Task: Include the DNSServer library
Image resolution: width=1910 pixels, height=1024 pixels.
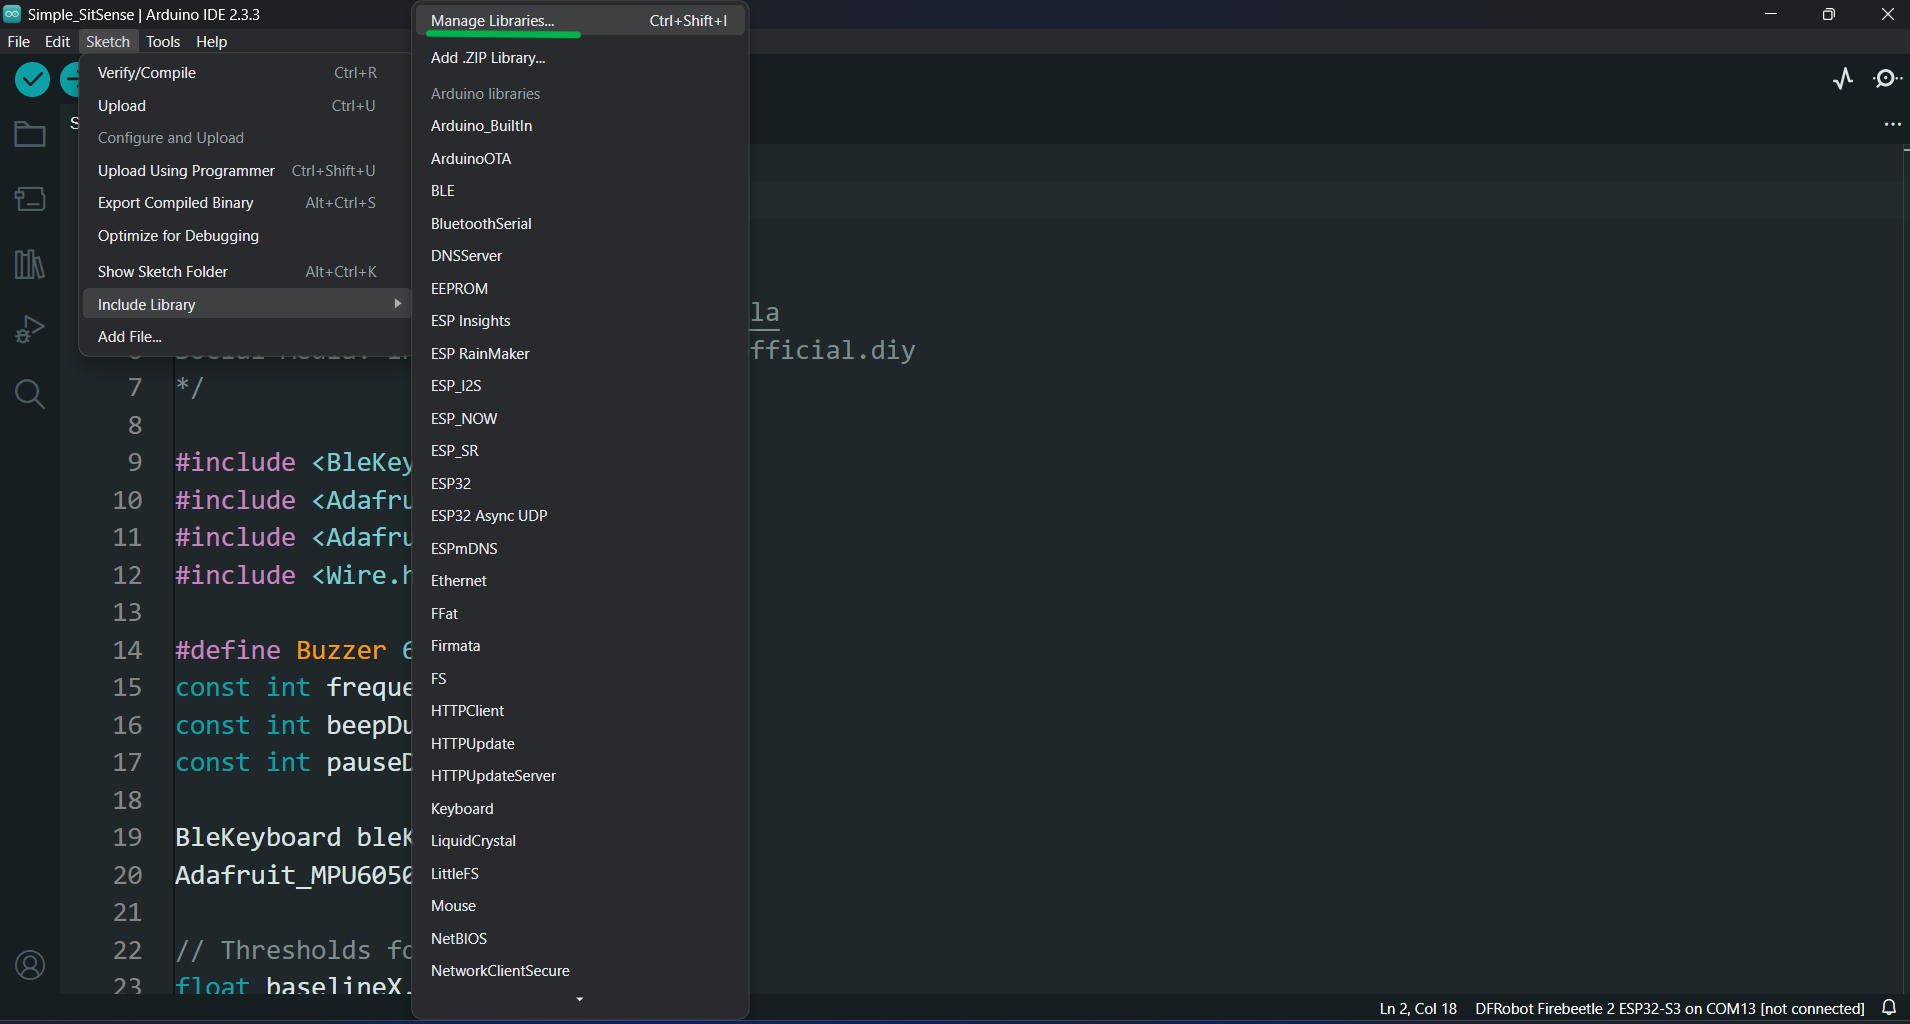Action: coord(580,256)
